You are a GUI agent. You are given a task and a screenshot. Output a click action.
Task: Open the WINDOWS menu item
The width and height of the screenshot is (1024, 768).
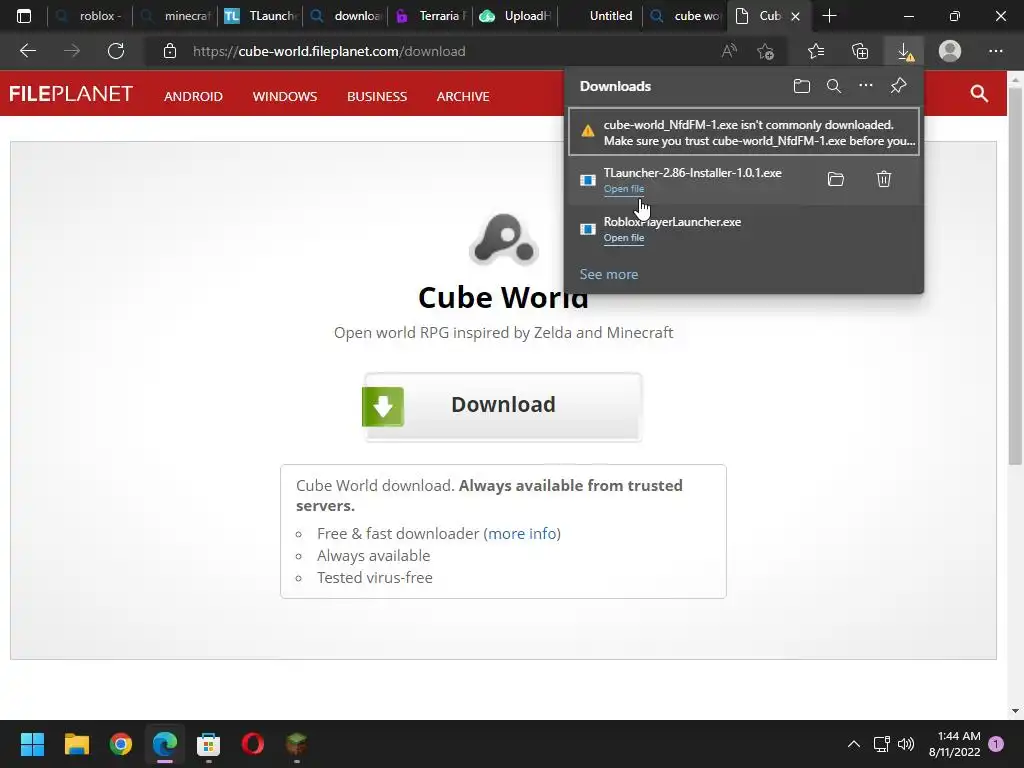(285, 97)
